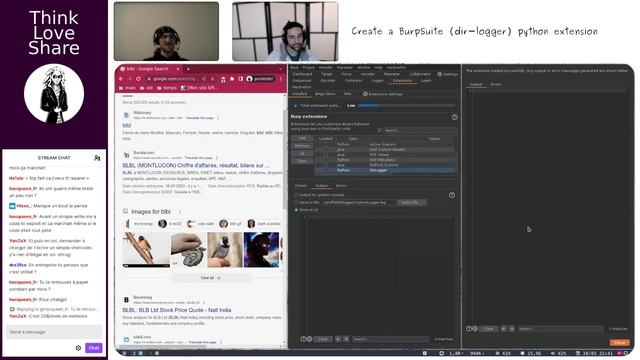Click the Add extension button
Image resolution: width=640 pixels, height=360 pixels.
[302, 139]
